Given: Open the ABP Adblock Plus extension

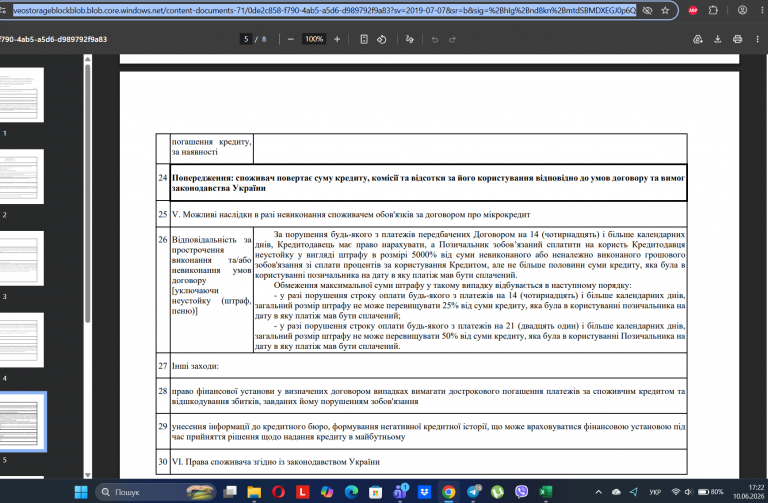Looking at the screenshot, I should coord(693,10).
